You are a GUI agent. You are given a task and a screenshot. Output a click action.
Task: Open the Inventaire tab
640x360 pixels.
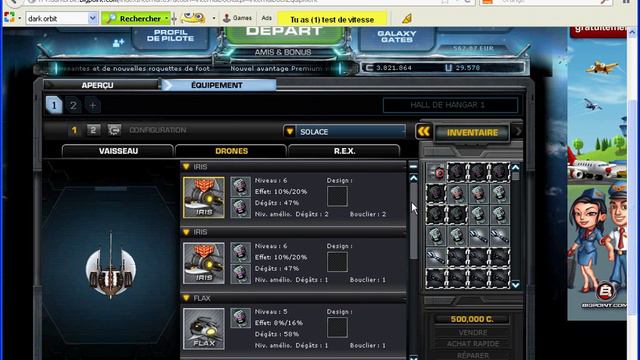coord(472,133)
